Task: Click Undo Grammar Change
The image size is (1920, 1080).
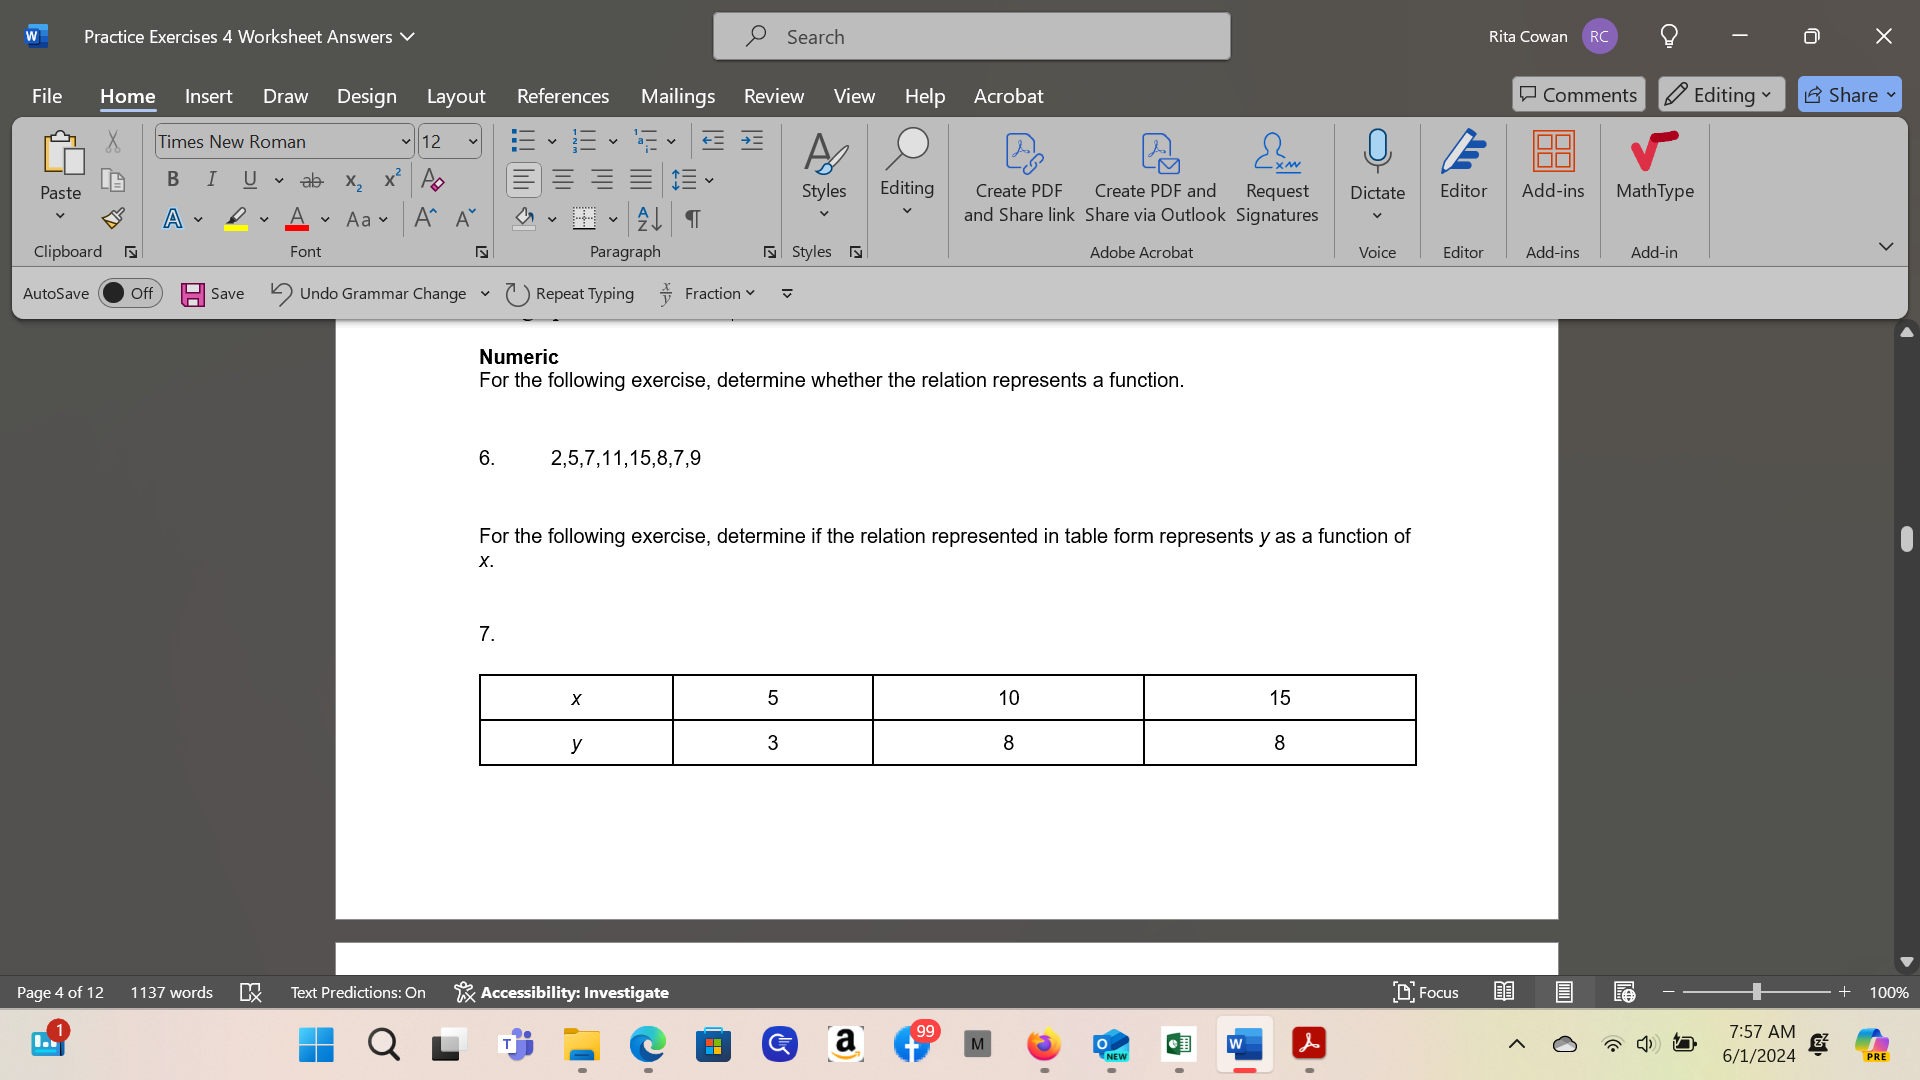Action: pyautogui.click(x=368, y=294)
